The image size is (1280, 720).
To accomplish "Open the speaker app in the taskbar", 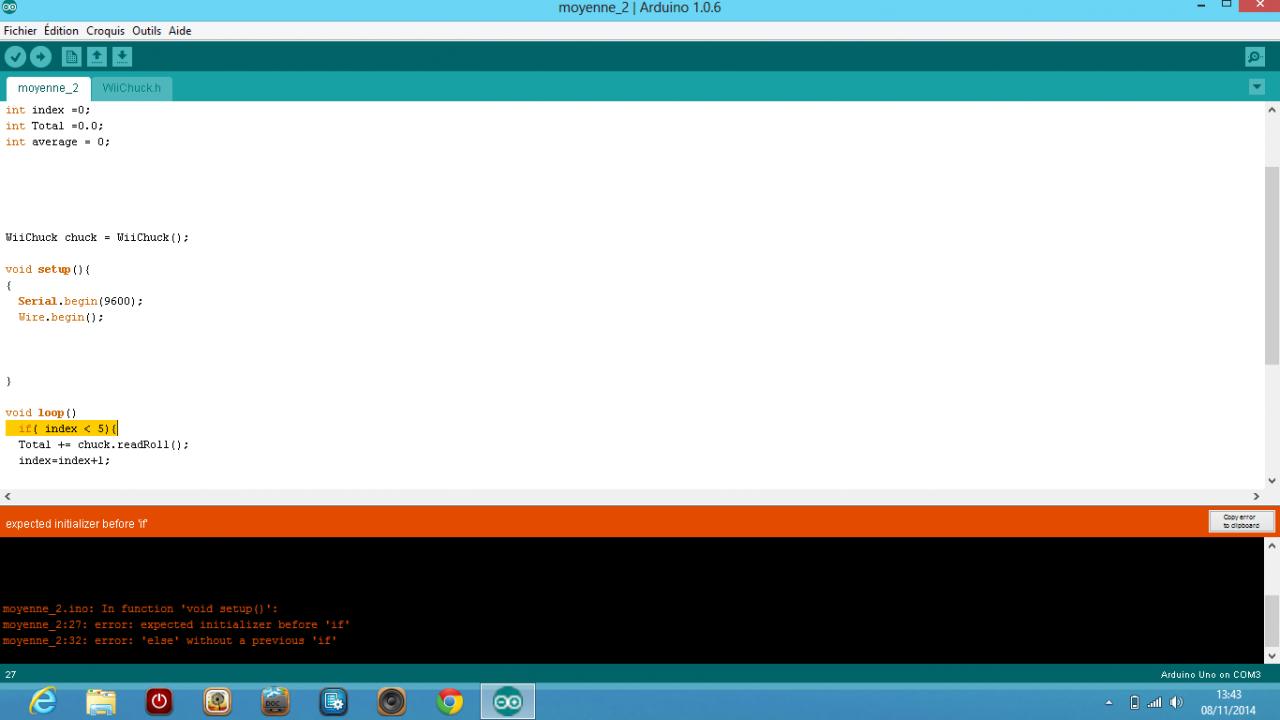I will click(391, 702).
